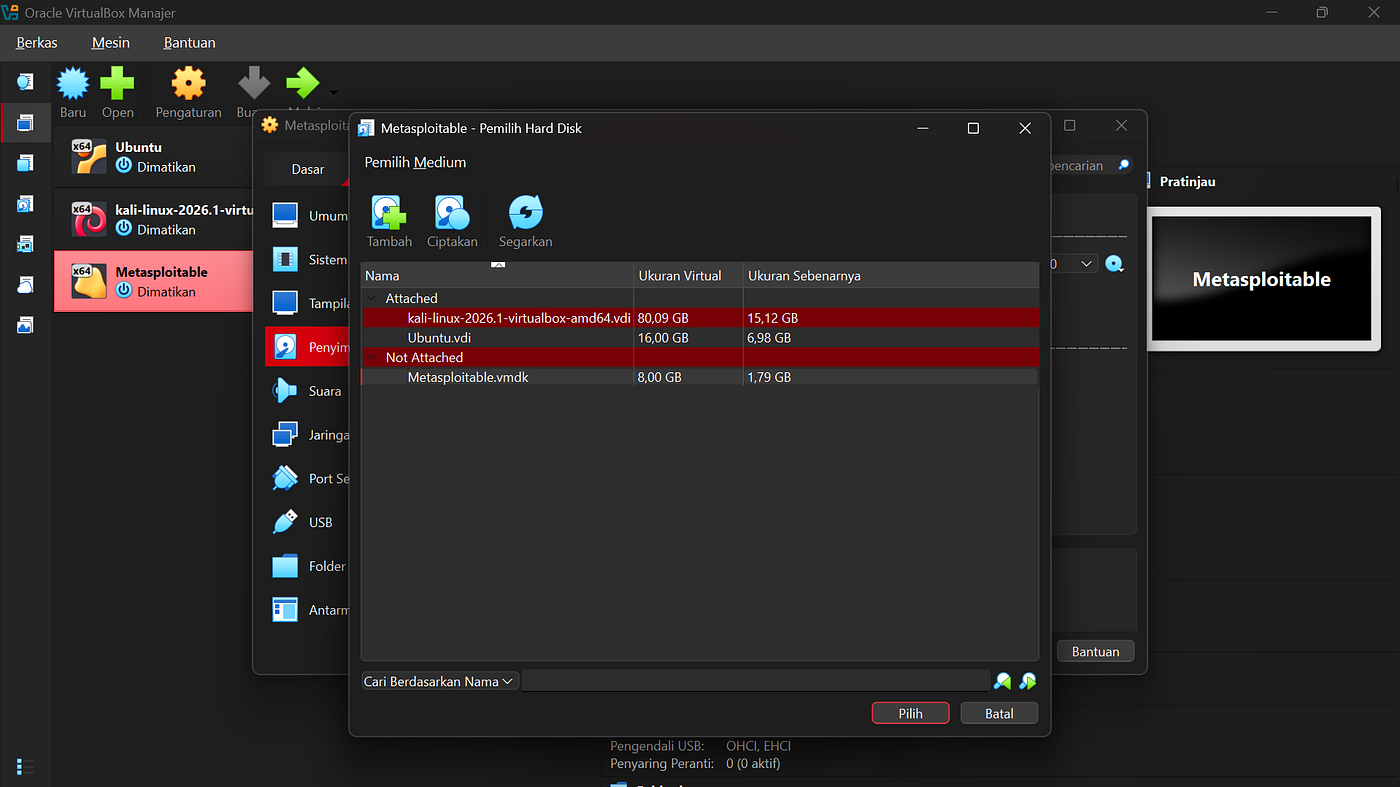Screen dimensions: 1400x787
Task: Click the Pratinjau section header
Action: [x=1187, y=182]
